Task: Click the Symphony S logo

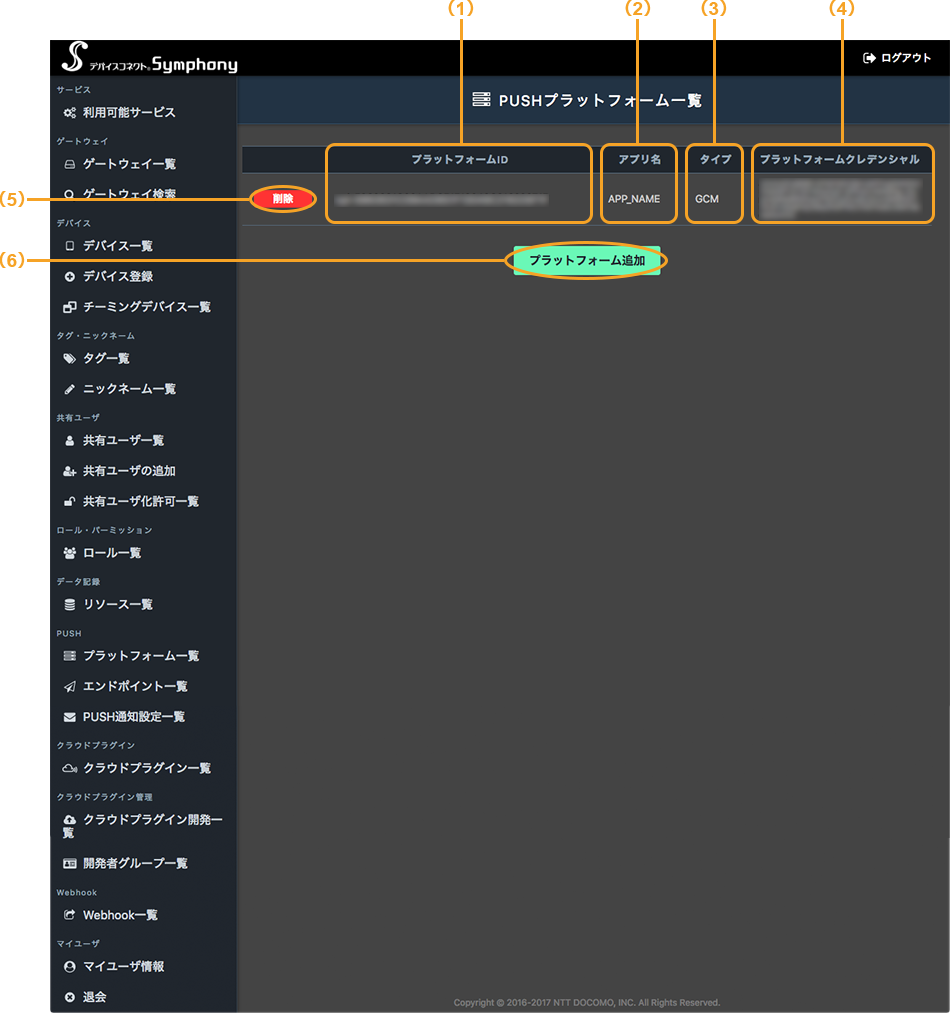Action: [74, 57]
